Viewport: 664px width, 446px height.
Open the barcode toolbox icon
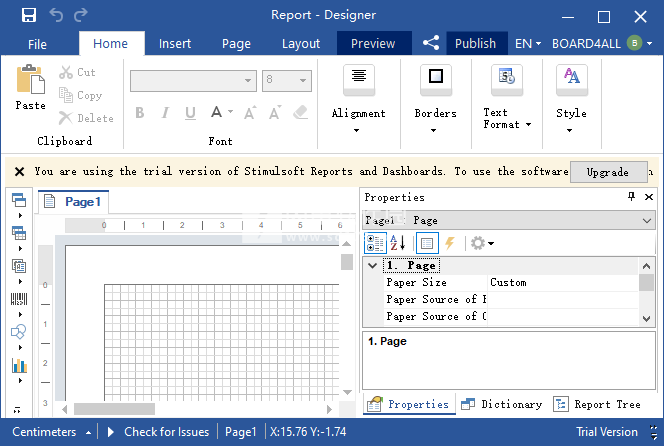coord(19,299)
